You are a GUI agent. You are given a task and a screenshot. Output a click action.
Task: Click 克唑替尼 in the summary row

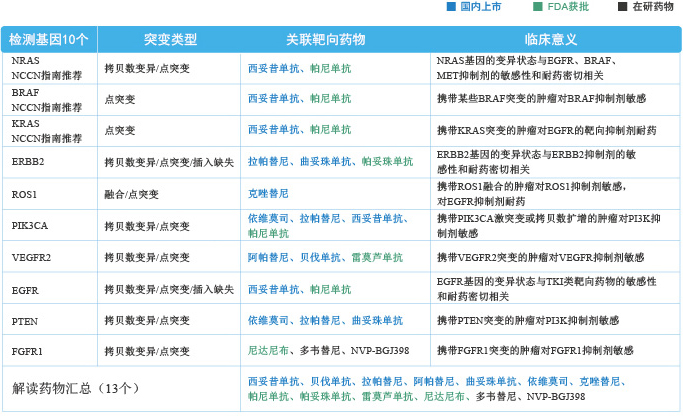pos(599,382)
